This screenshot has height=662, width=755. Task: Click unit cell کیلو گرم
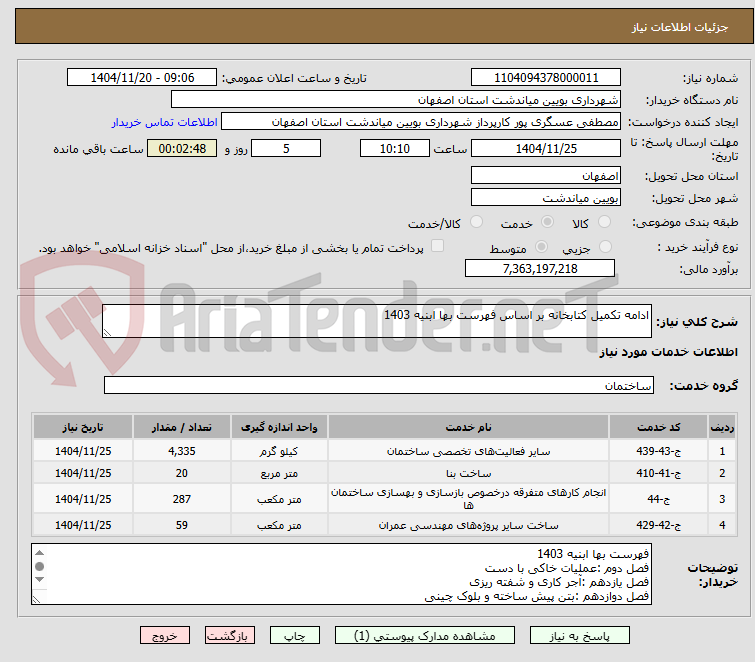(x=279, y=451)
